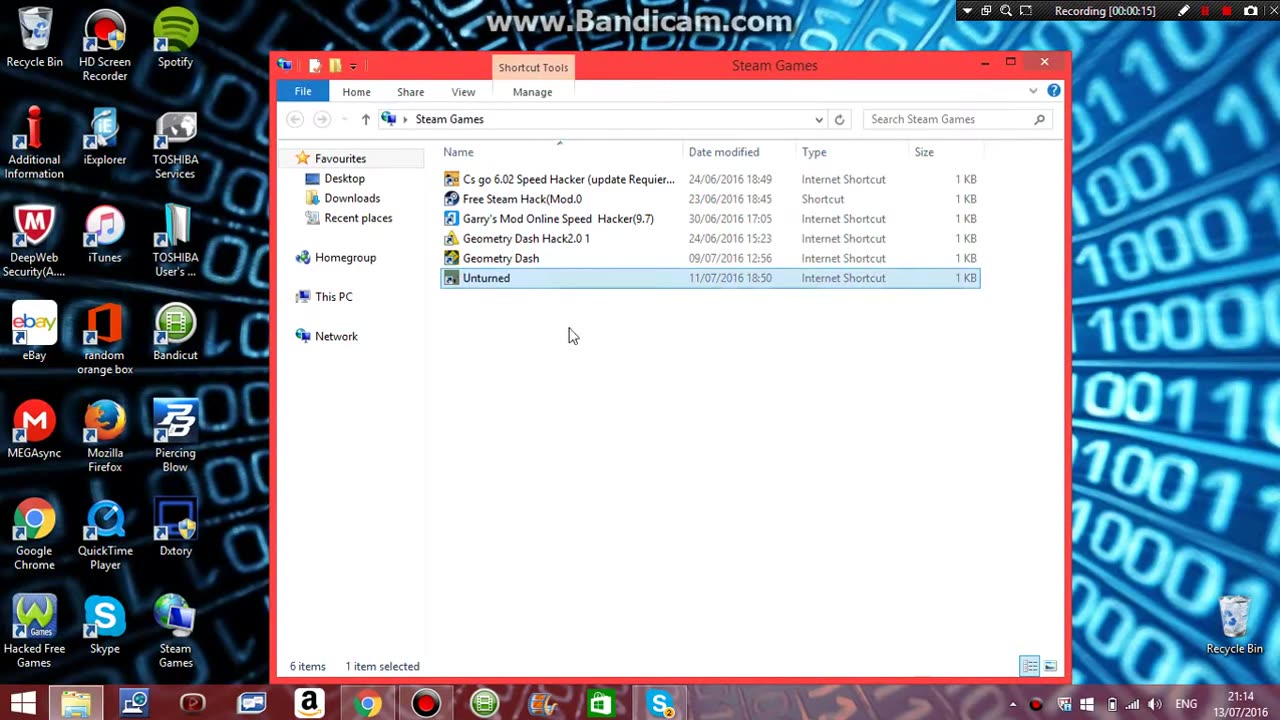Image resolution: width=1280 pixels, height=720 pixels.
Task: Launch Bandicut from desktop
Action: tap(175, 333)
